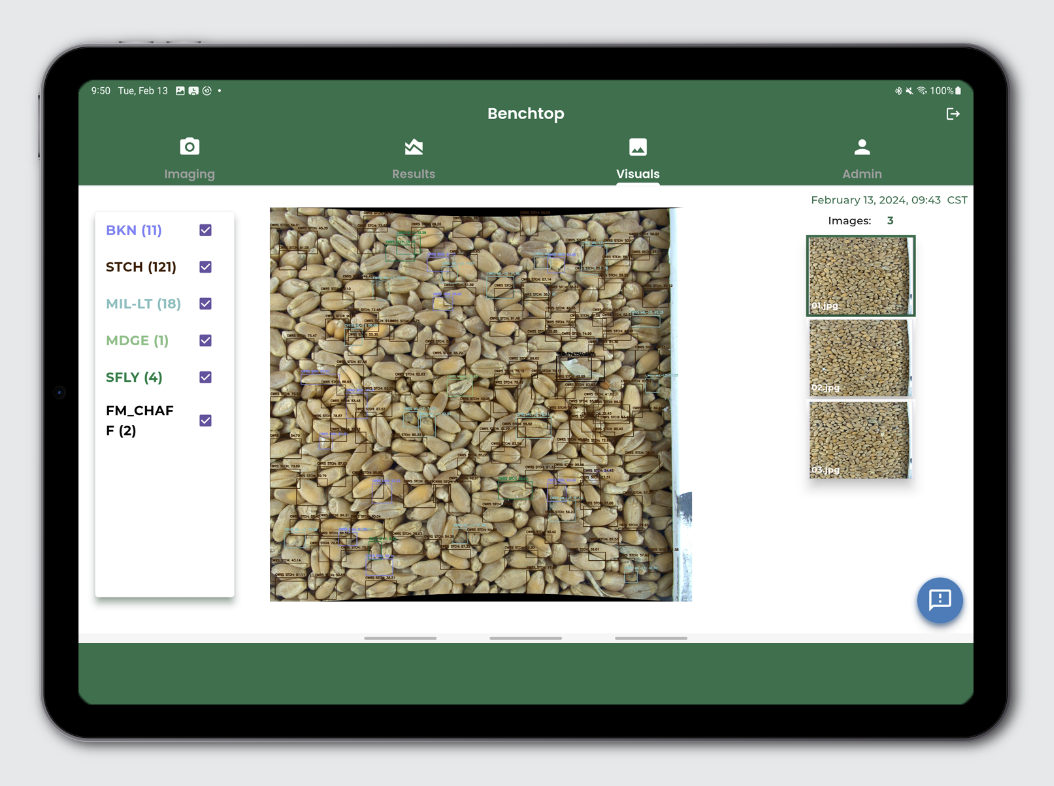Image resolution: width=1054 pixels, height=786 pixels.
Task: Tap the Wi-Fi status bar icon
Action: click(x=921, y=90)
